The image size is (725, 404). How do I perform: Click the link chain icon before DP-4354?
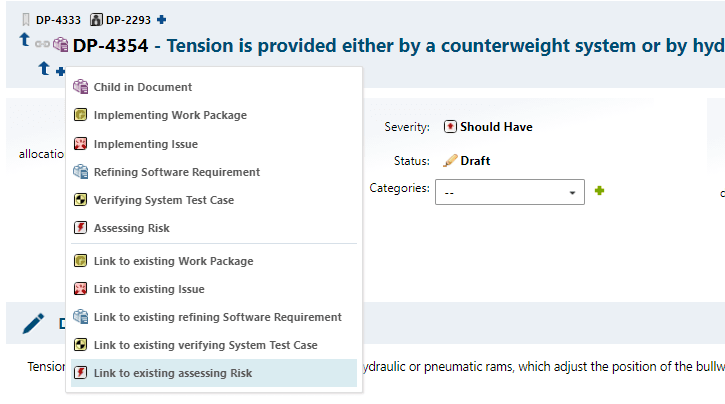point(42,44)
